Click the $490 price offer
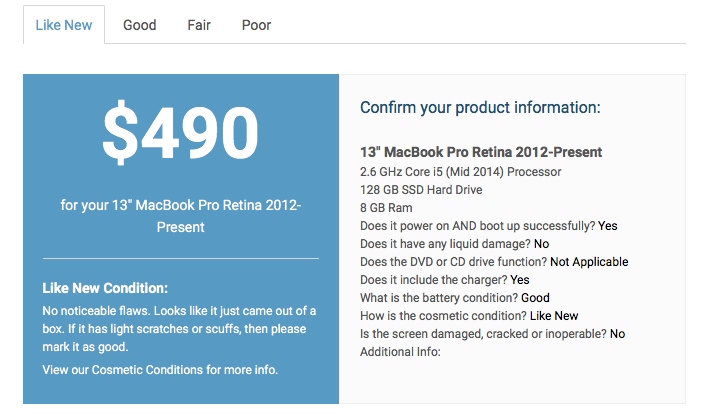703x420 pixels. (x=180, y=132)
